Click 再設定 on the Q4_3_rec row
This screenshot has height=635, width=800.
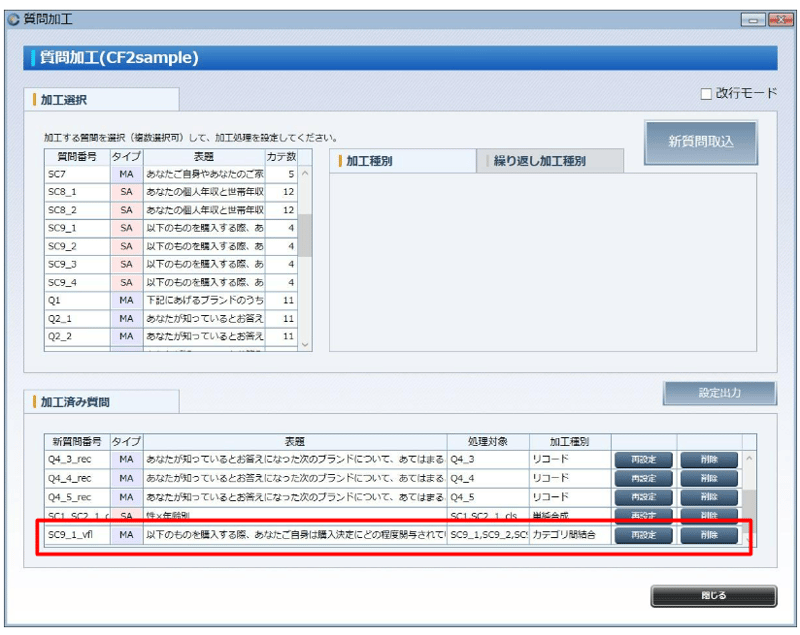pos(645,459)
